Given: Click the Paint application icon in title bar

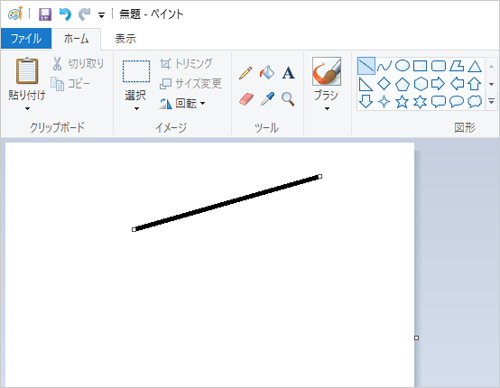Looking at the screenshot, I should pos(15,14).
